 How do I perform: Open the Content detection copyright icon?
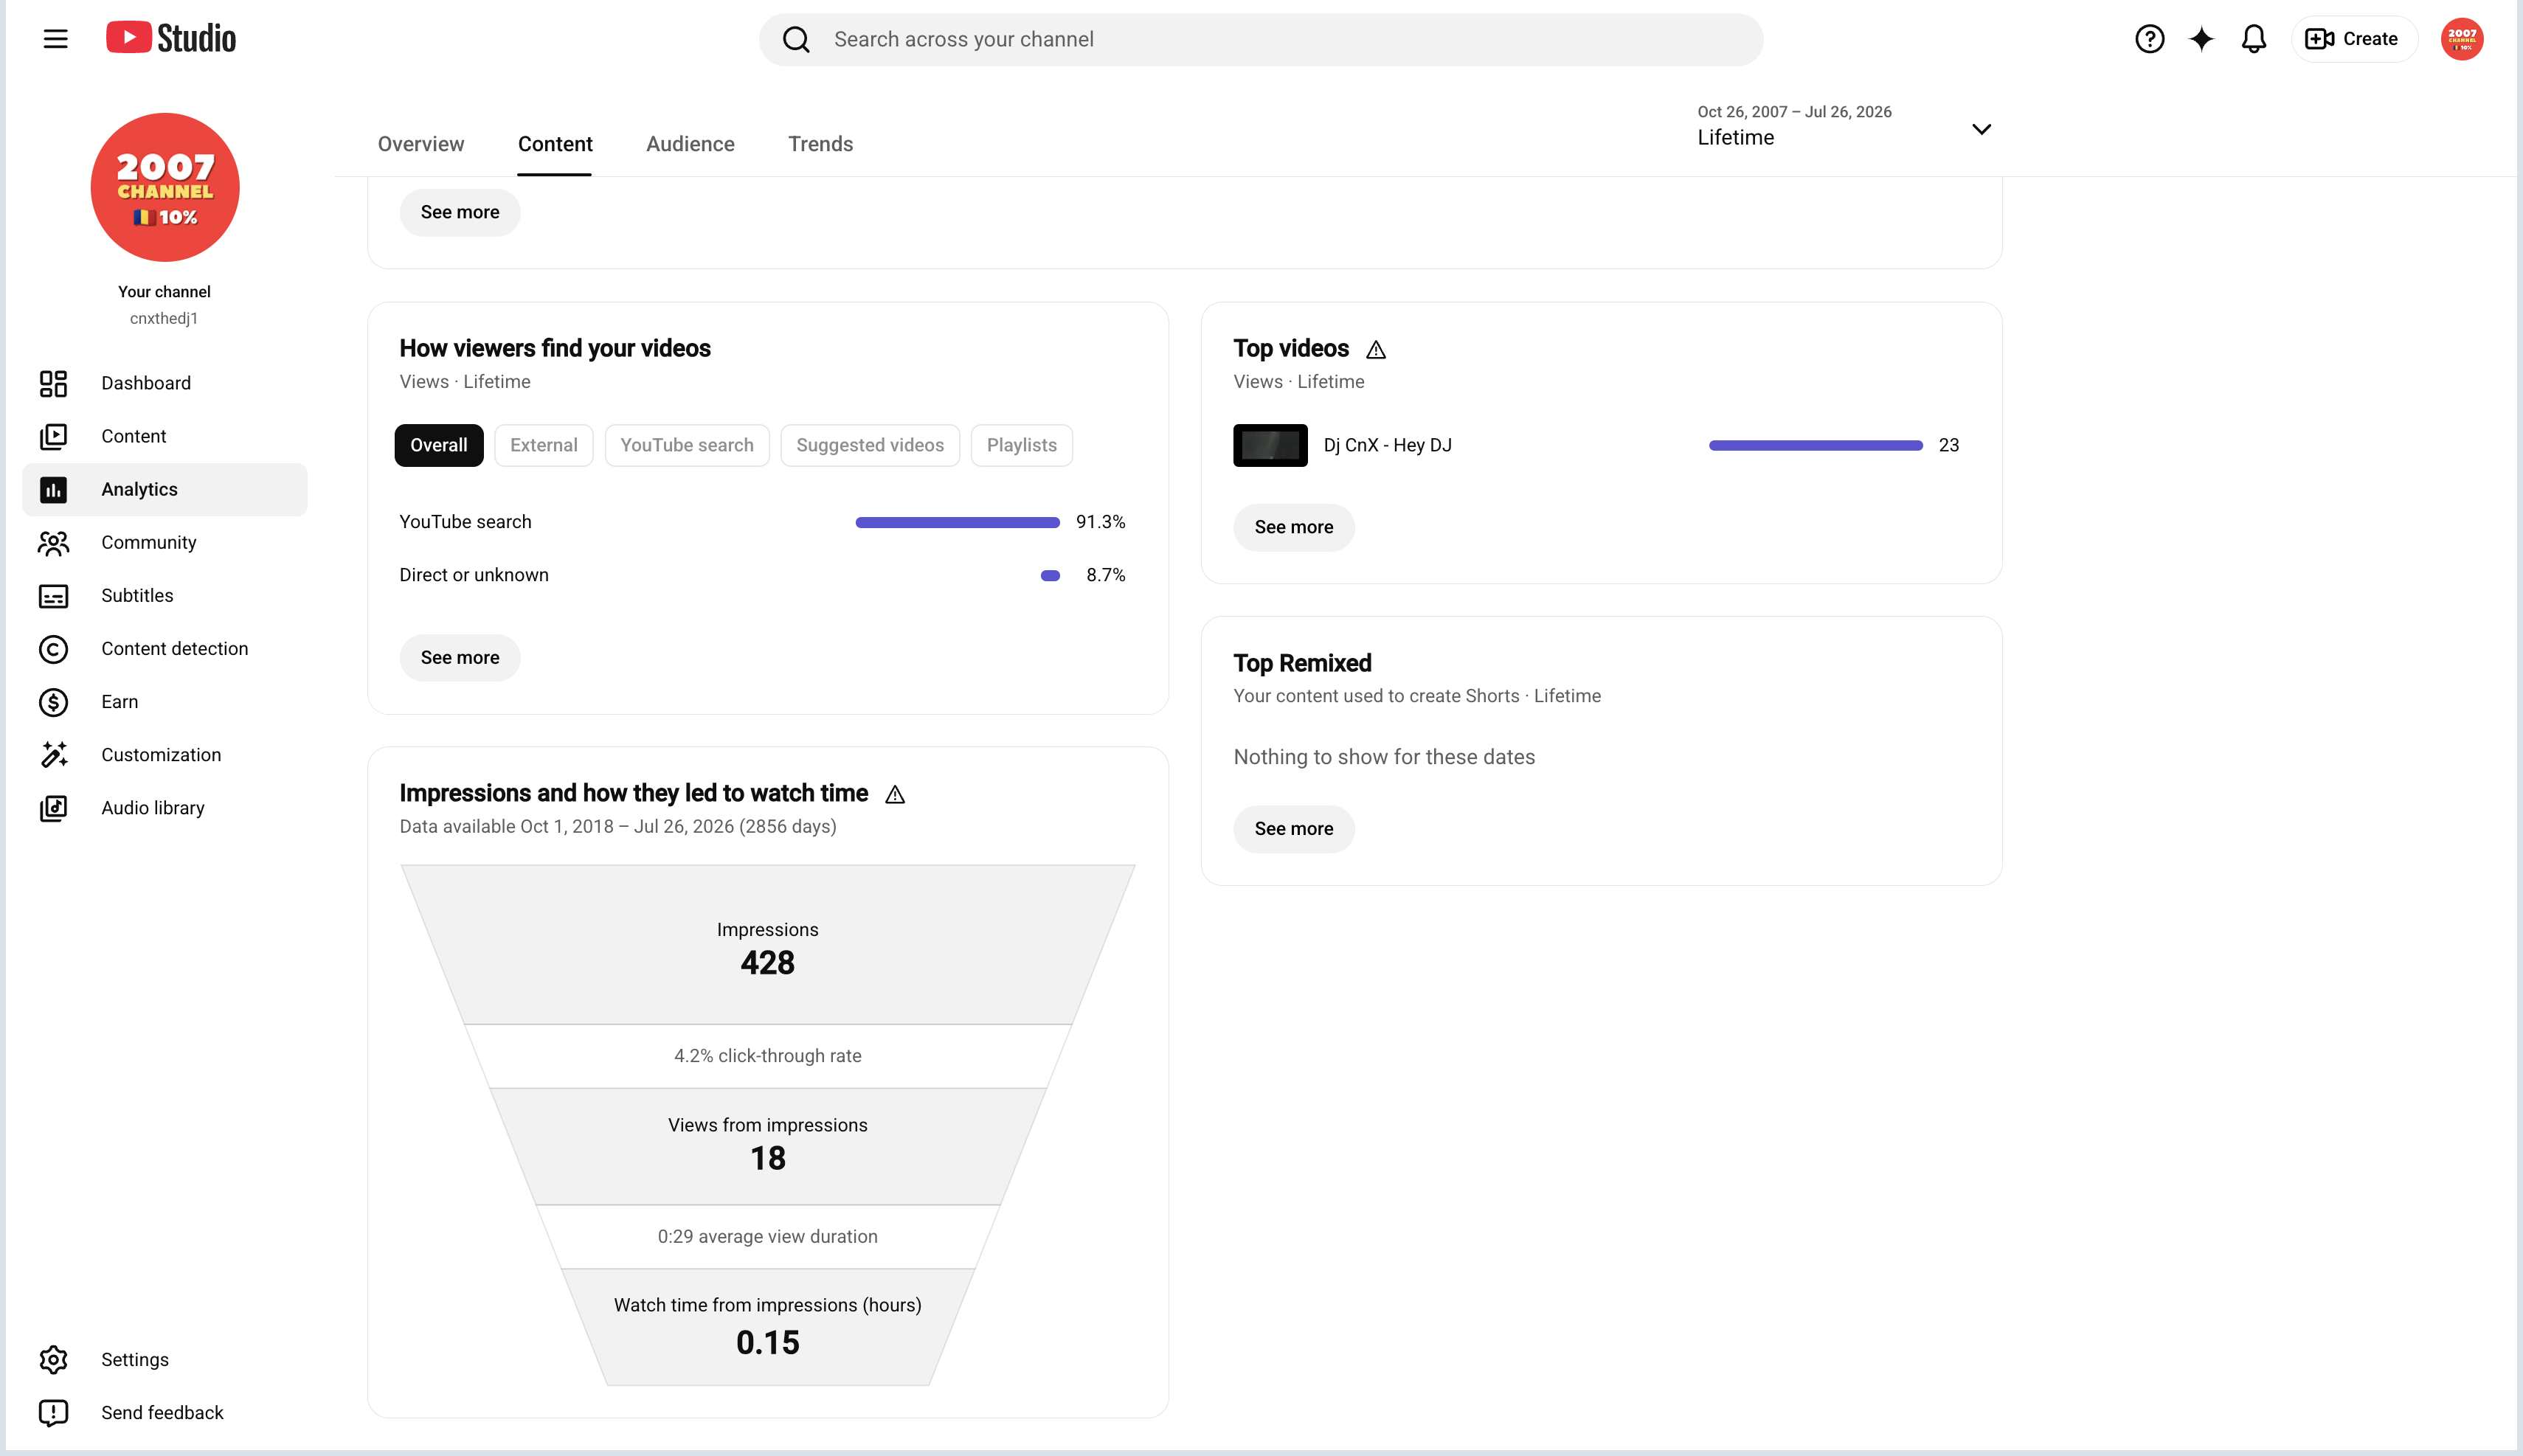[53, 648]
